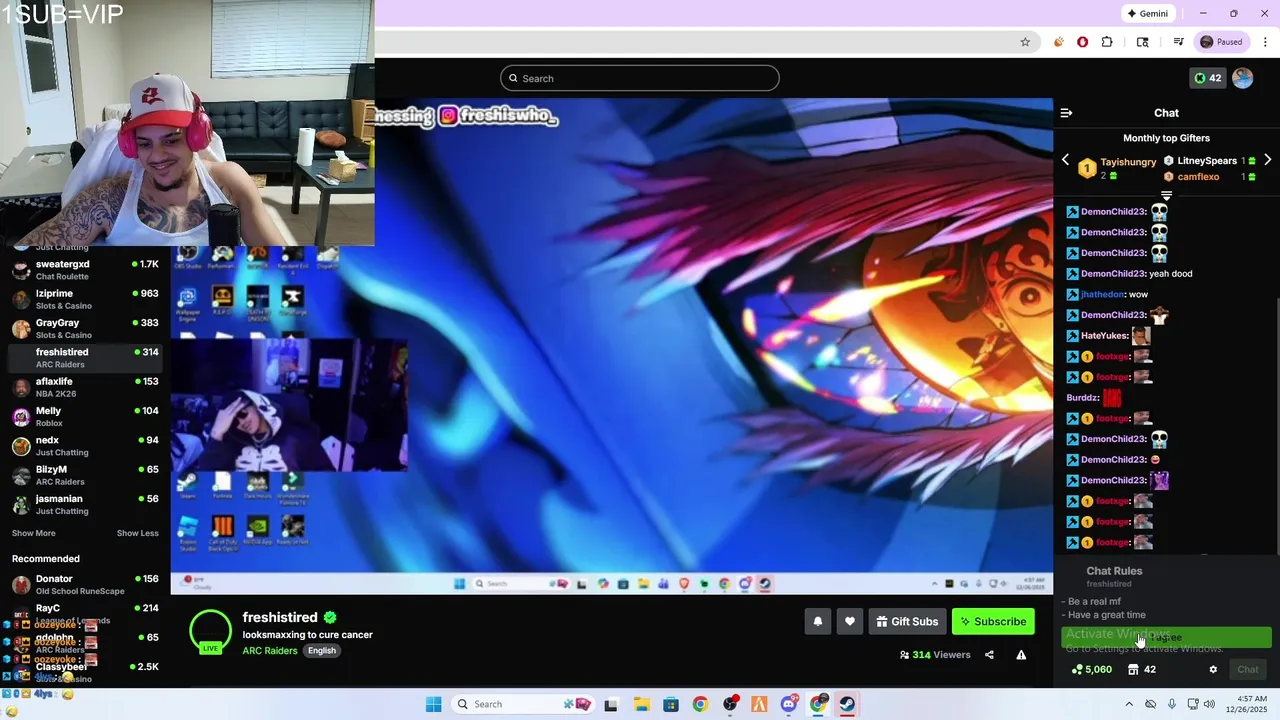Open Chrome extensions puzzle icon
1280x720 pixels.
point(1107,42)
